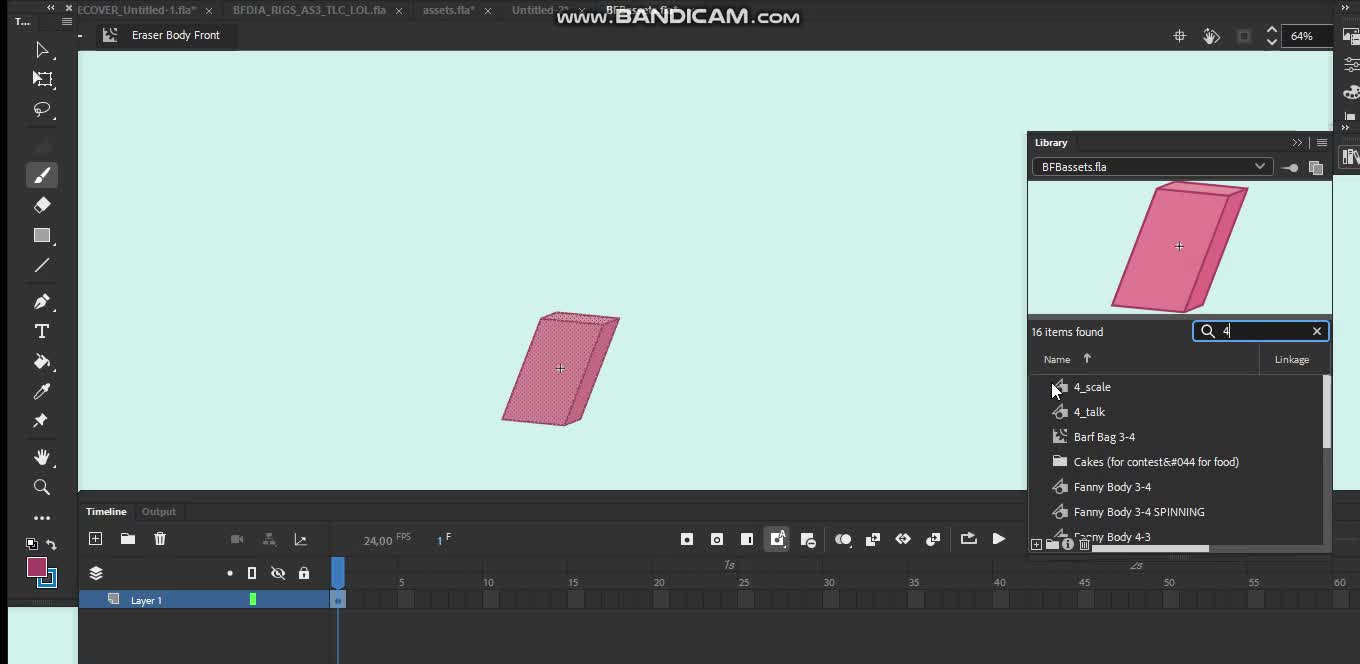Select the Pen tool
The height and width of the screenshot is (664, 1360).
pyautogui.click(x=42, y=301)
